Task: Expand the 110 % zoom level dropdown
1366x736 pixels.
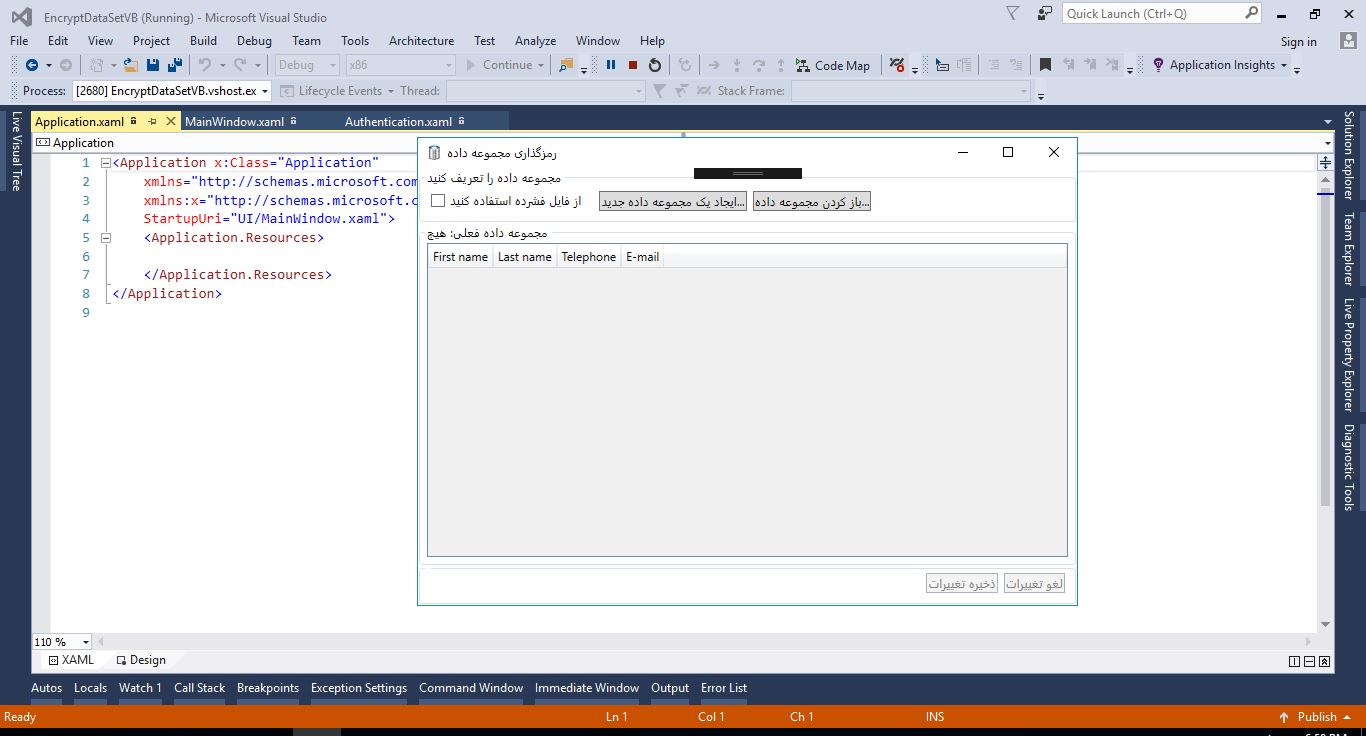Action: pyautogui.click(x=86, y=642)
